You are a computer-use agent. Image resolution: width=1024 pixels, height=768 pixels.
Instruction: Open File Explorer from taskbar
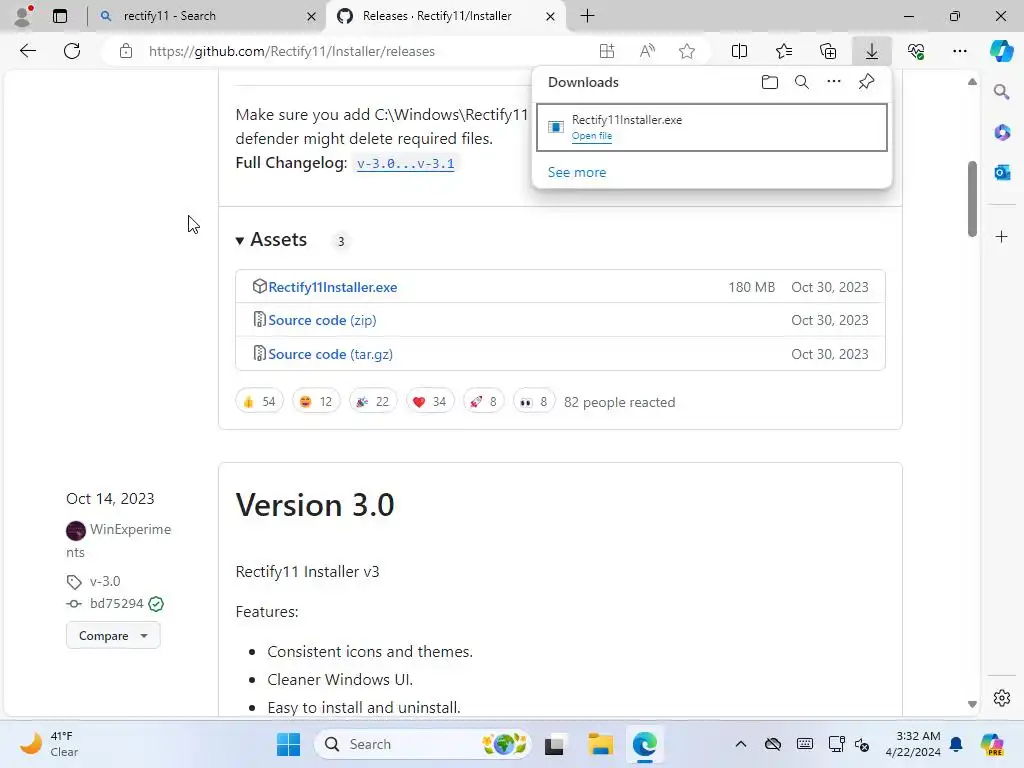(600, 744)
